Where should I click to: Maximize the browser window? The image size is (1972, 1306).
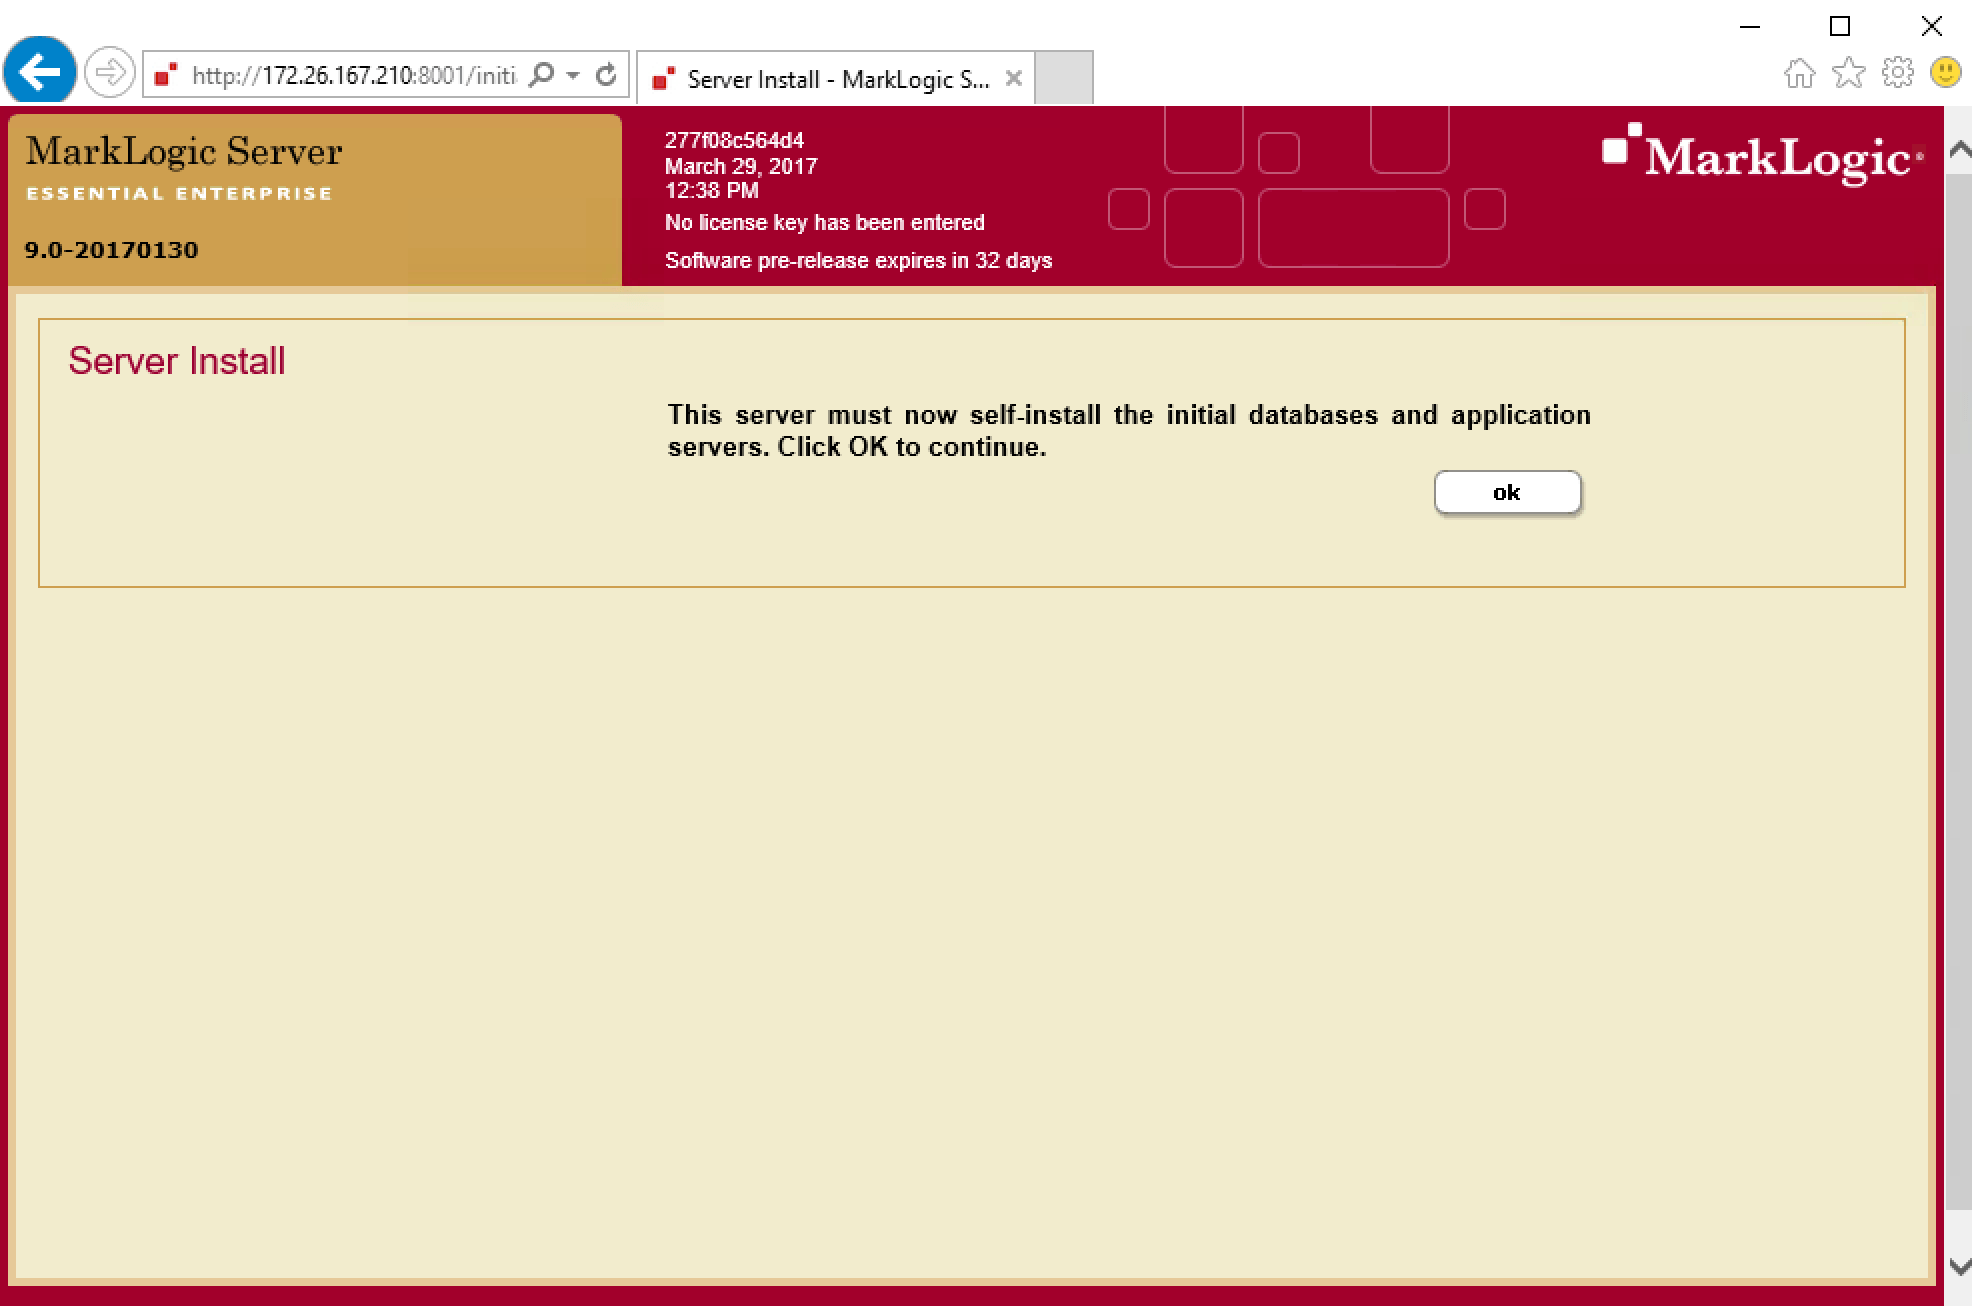point(1840,26)
